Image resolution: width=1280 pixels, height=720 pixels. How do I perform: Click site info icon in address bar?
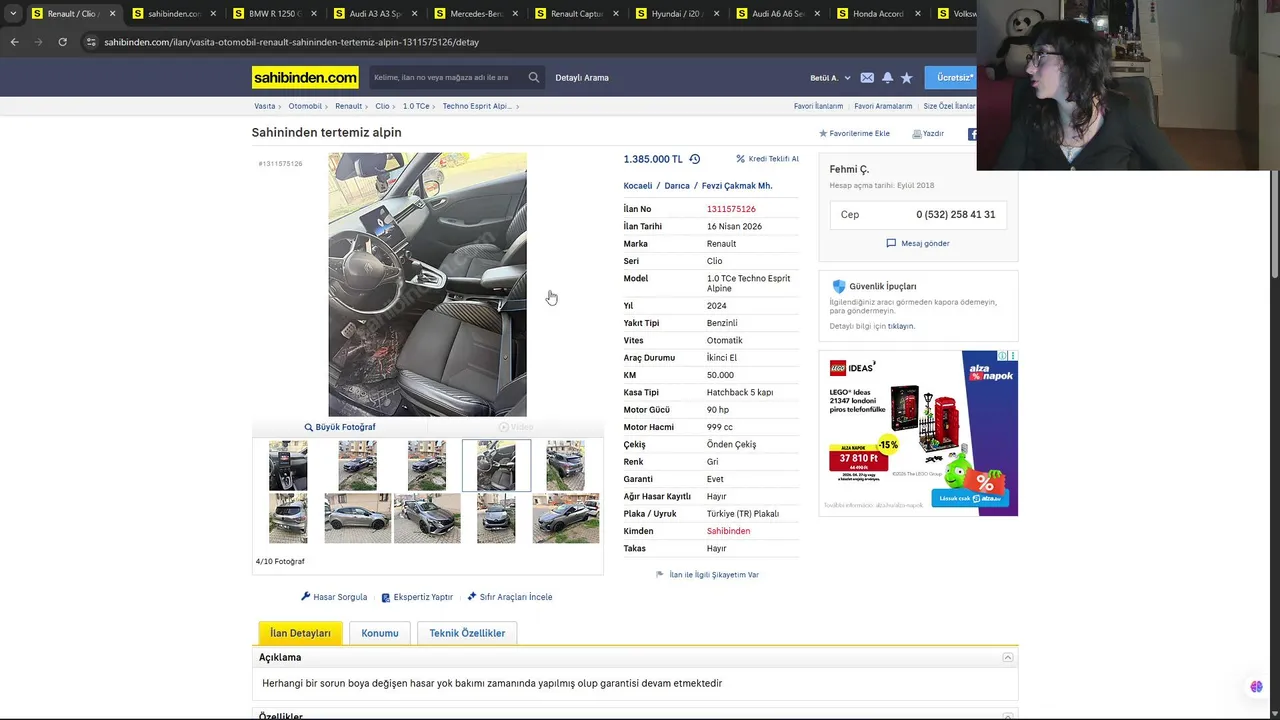(91, 42)
